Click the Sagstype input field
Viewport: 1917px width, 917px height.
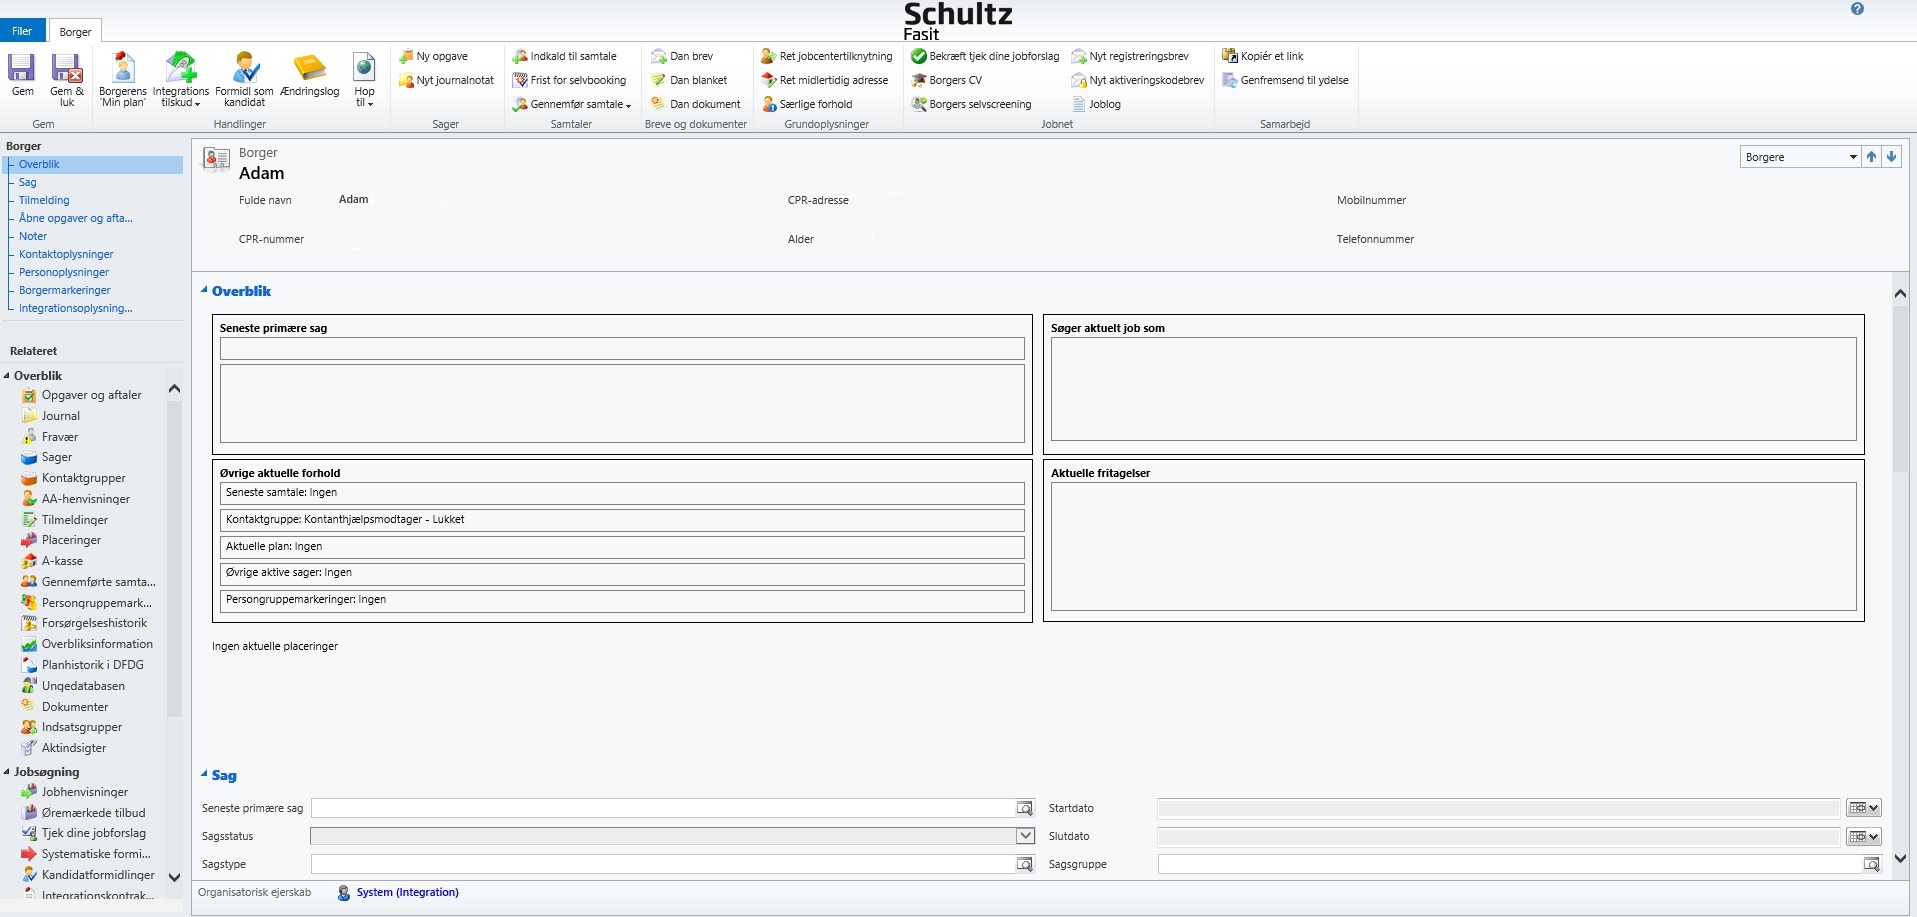coord(663,864)
